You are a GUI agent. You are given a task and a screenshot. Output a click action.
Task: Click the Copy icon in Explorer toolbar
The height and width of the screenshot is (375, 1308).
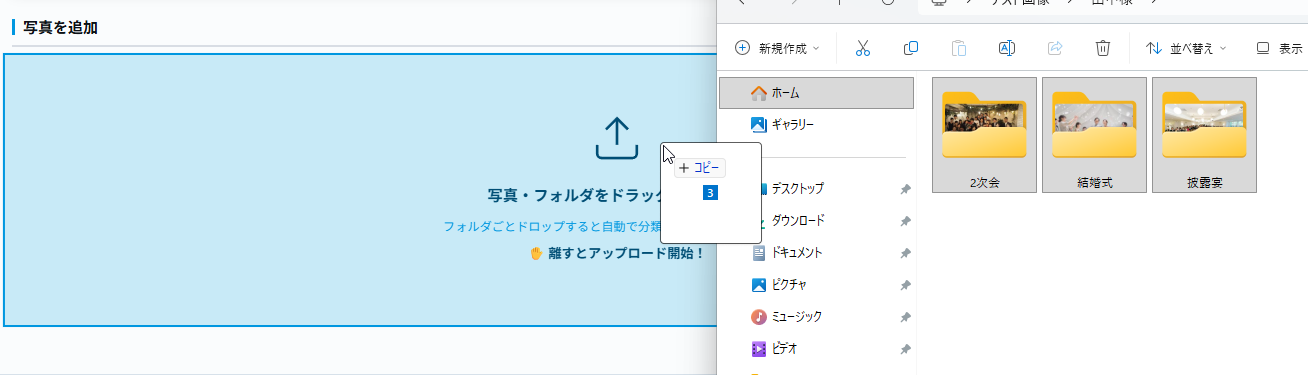tap(911, 48)
